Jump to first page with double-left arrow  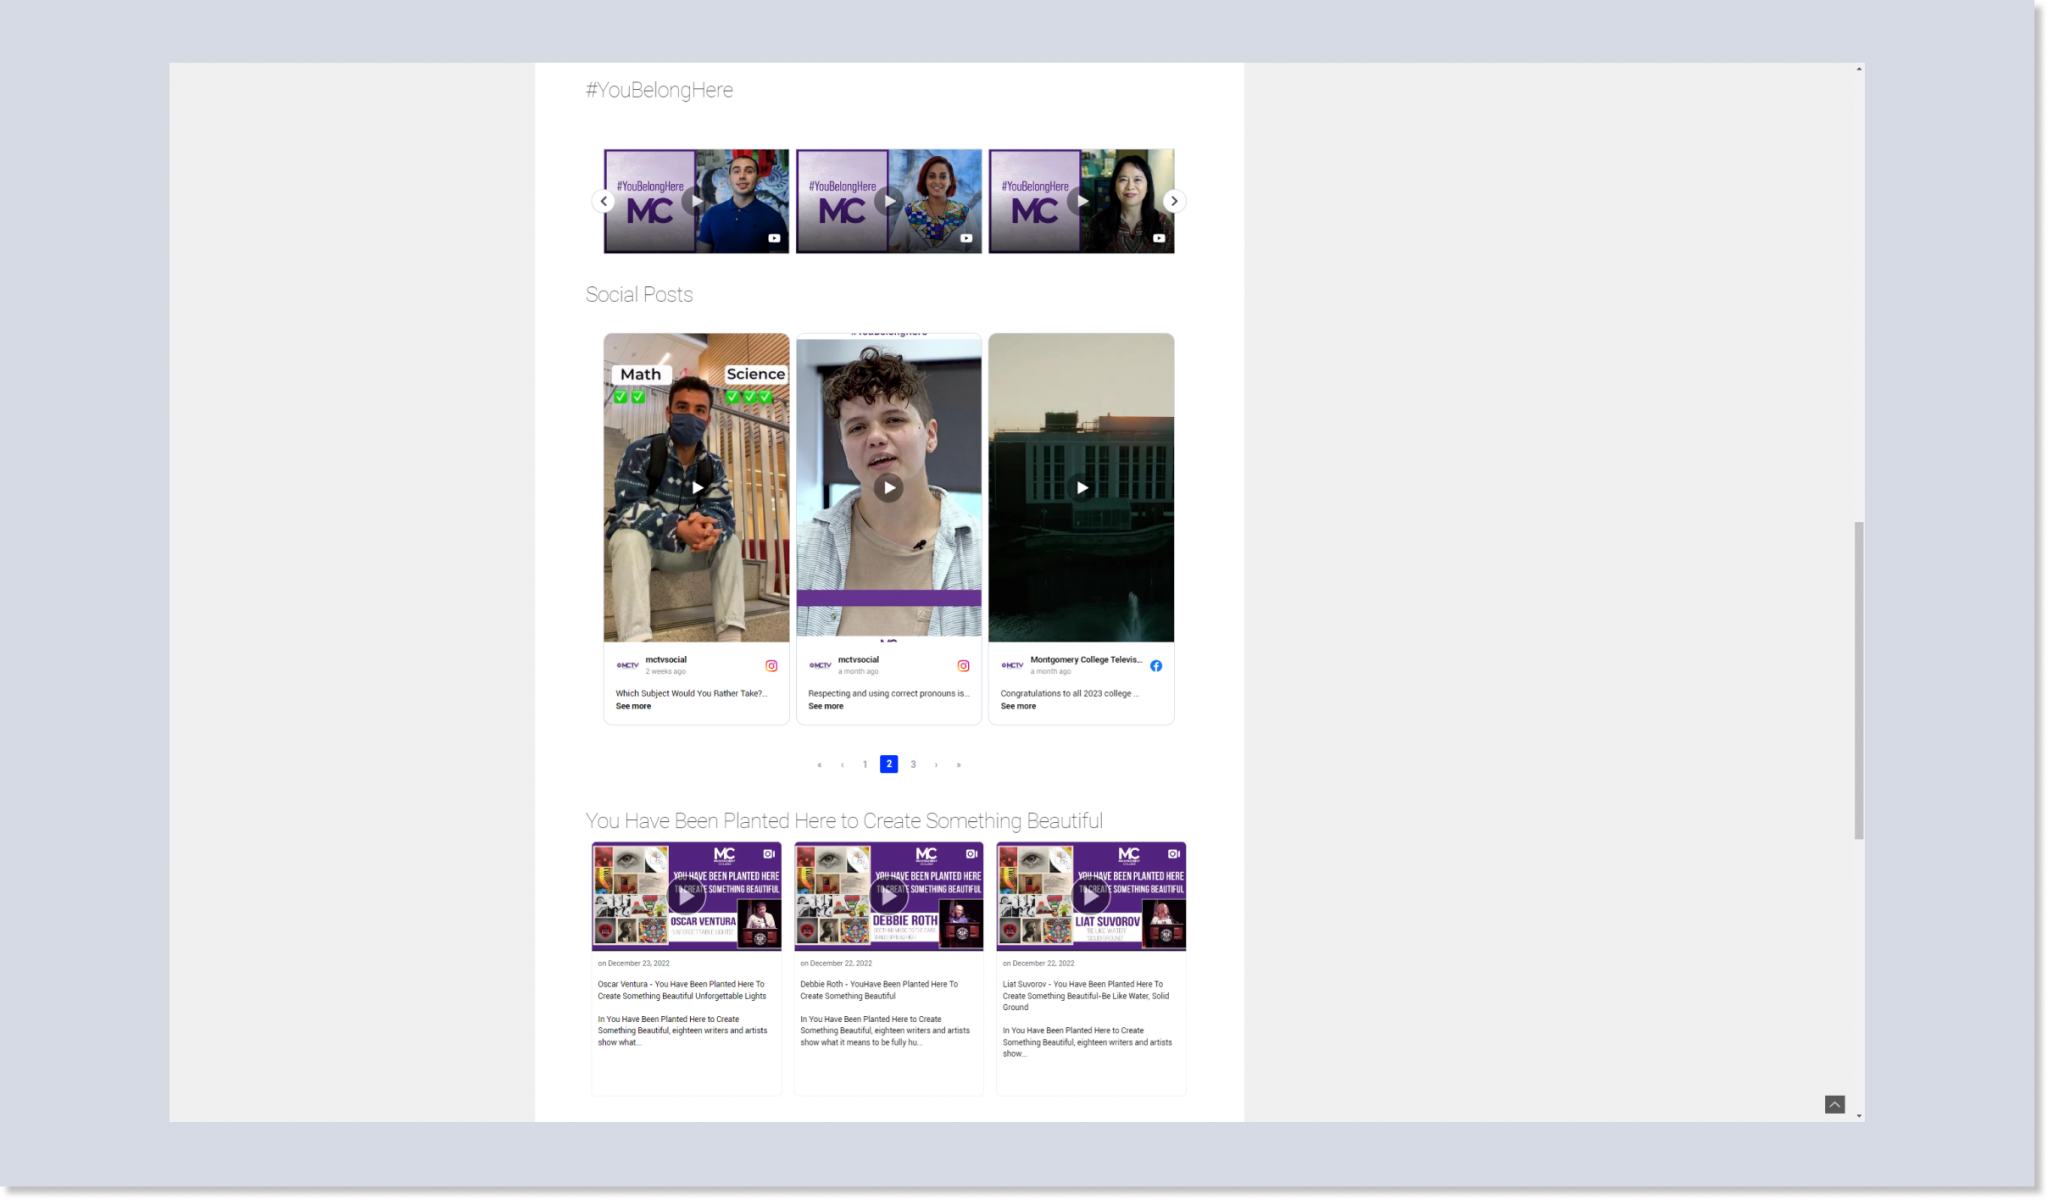click(x=819, y=765)
